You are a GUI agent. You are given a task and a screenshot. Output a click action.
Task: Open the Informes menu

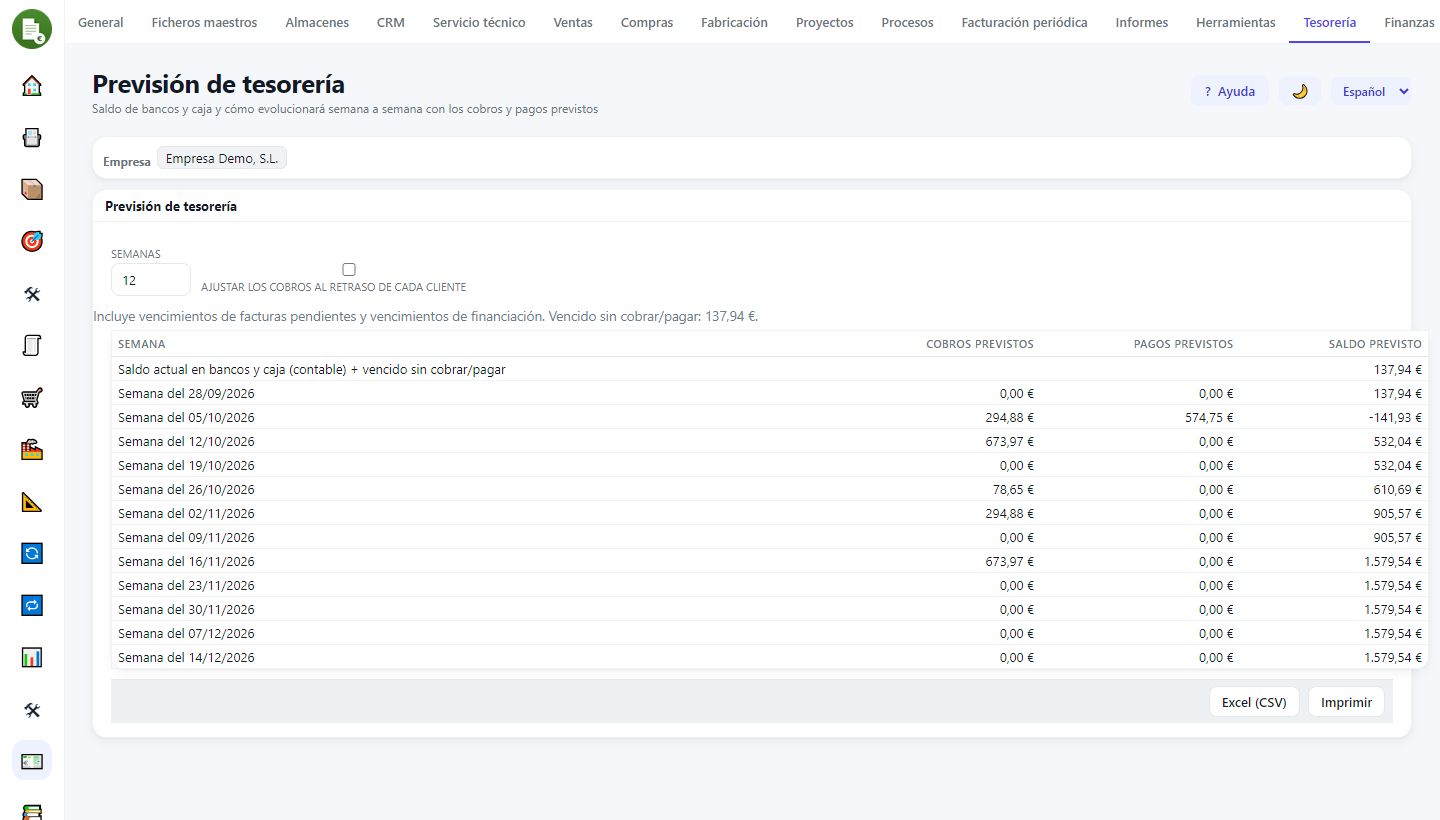coord(1142,22)
